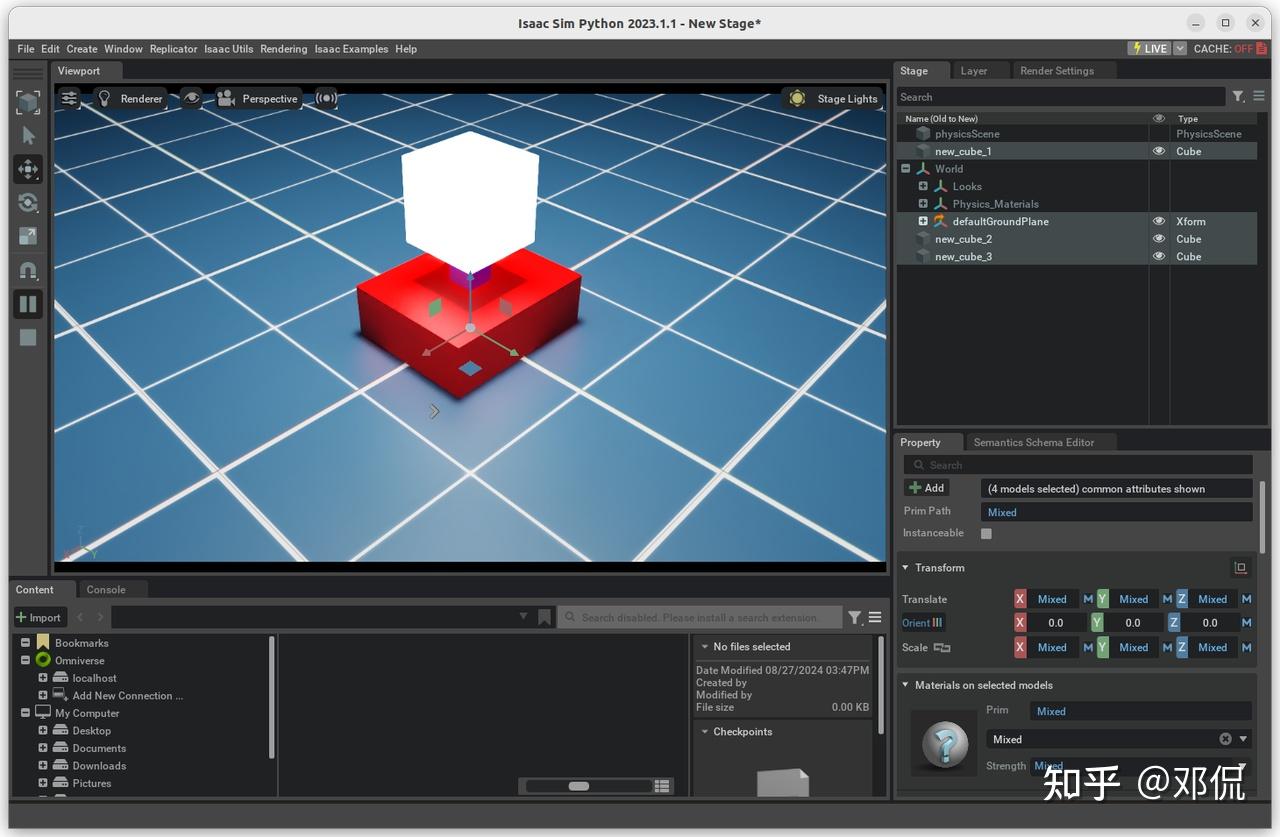Image resolution: width=1280 pixels, height=837 pixels.
Task: Open the Replicator menu
Action: coord(173,48)
